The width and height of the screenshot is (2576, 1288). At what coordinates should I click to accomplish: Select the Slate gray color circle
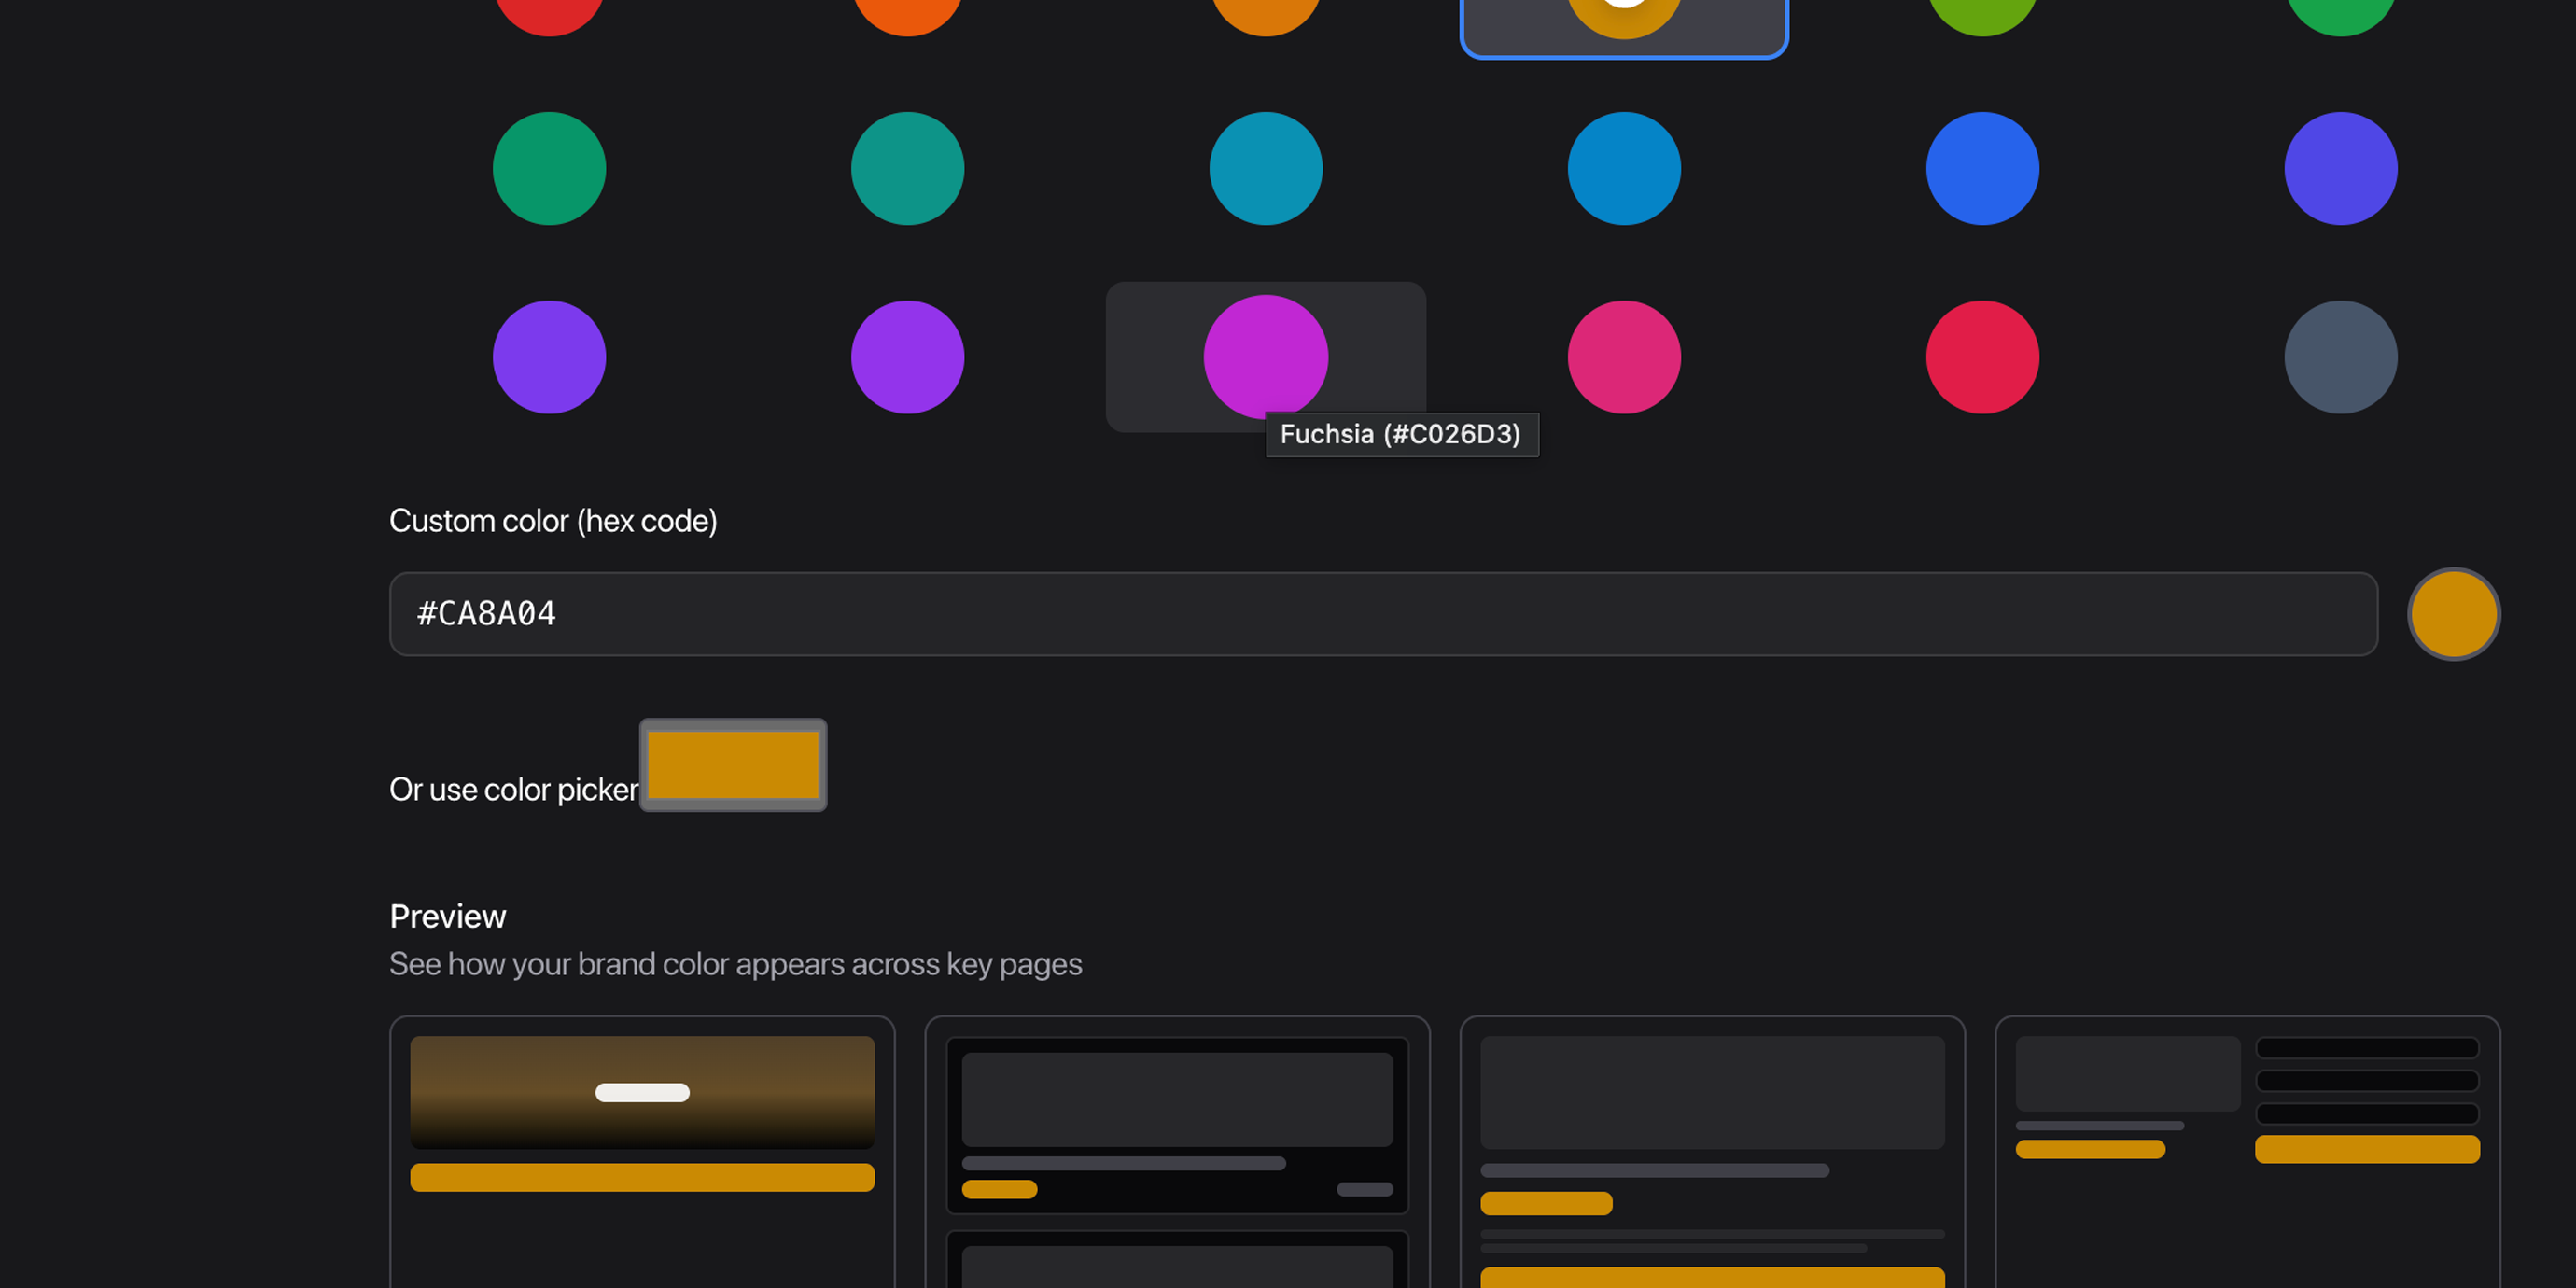(x=2340, y=357)
